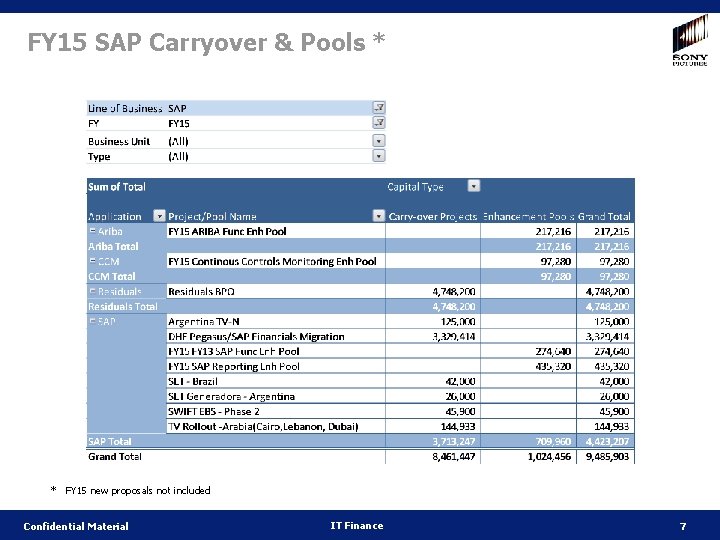Open the FY filter icon
This screenshot has height=540, width=720.
379,123
